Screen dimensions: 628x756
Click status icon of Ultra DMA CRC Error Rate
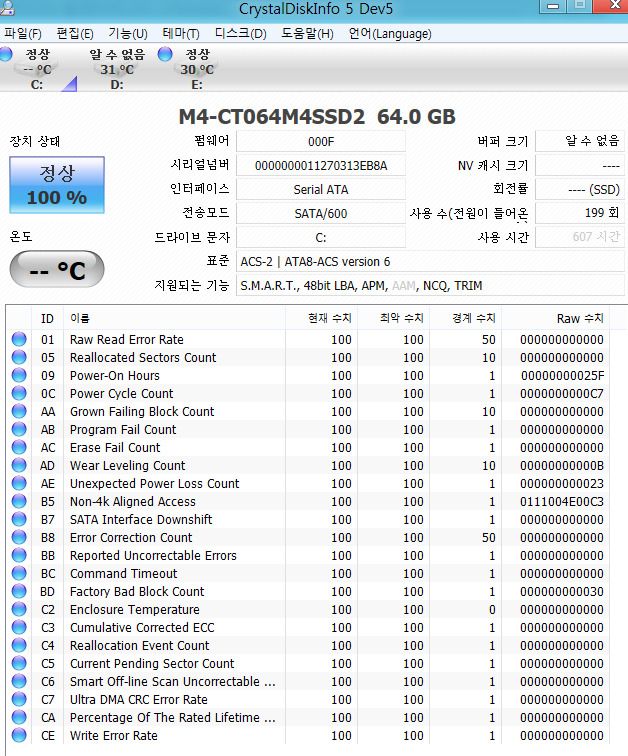pyautogui.click(x=19, y=699)
